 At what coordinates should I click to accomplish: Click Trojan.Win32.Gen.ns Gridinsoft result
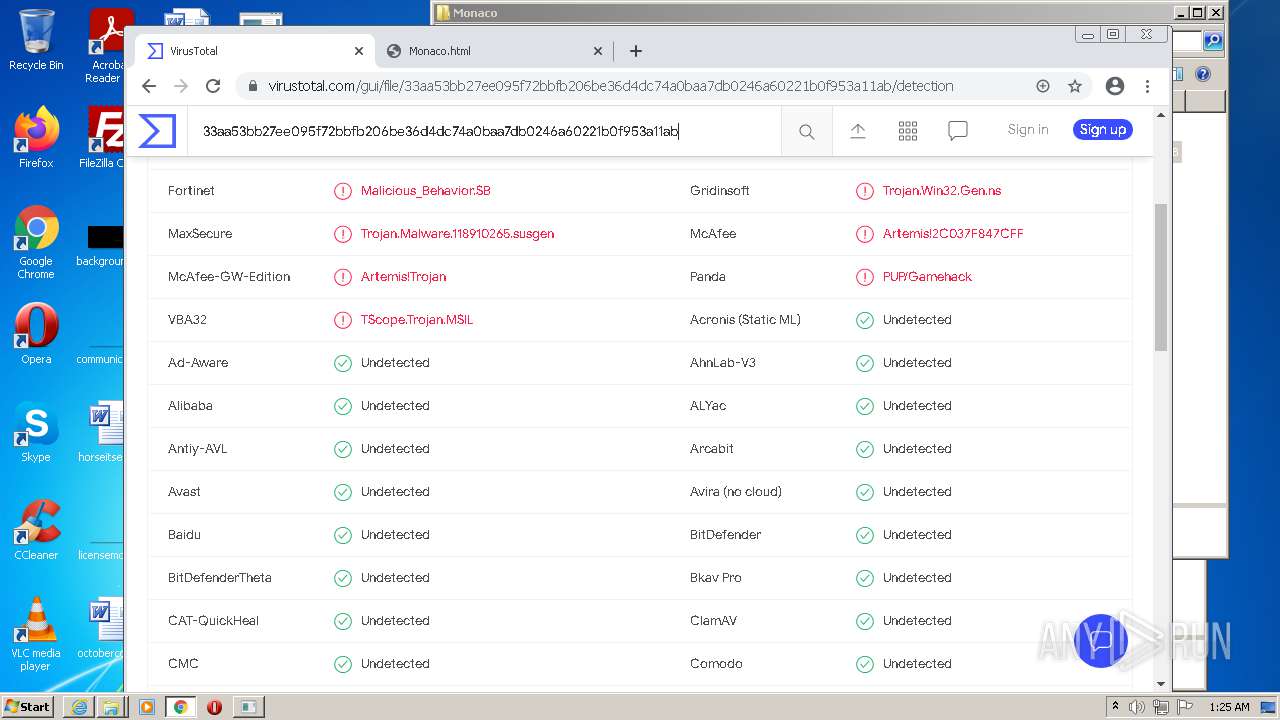pyautogui.click(x=942, y=191)
